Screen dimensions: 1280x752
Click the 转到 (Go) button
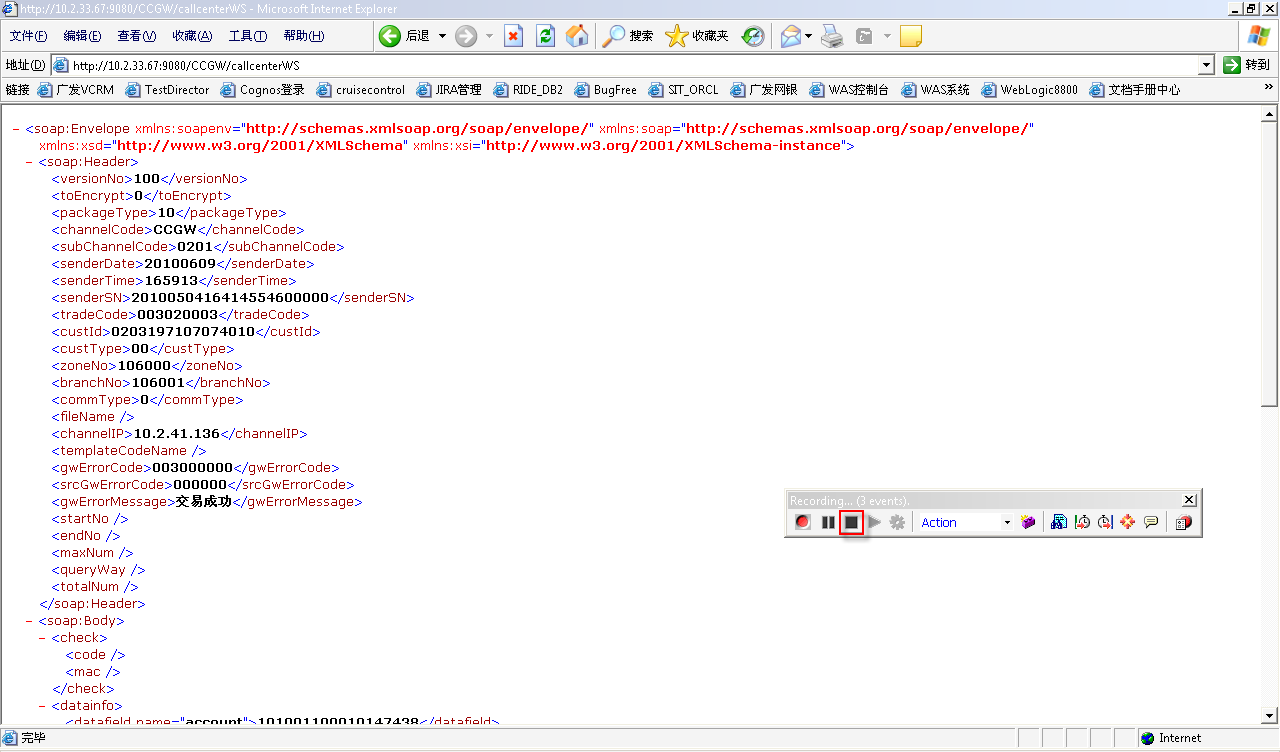1247,65
